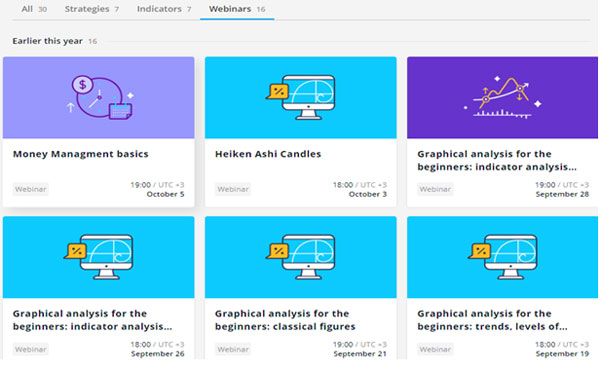Click the September 21 date text

360,354
